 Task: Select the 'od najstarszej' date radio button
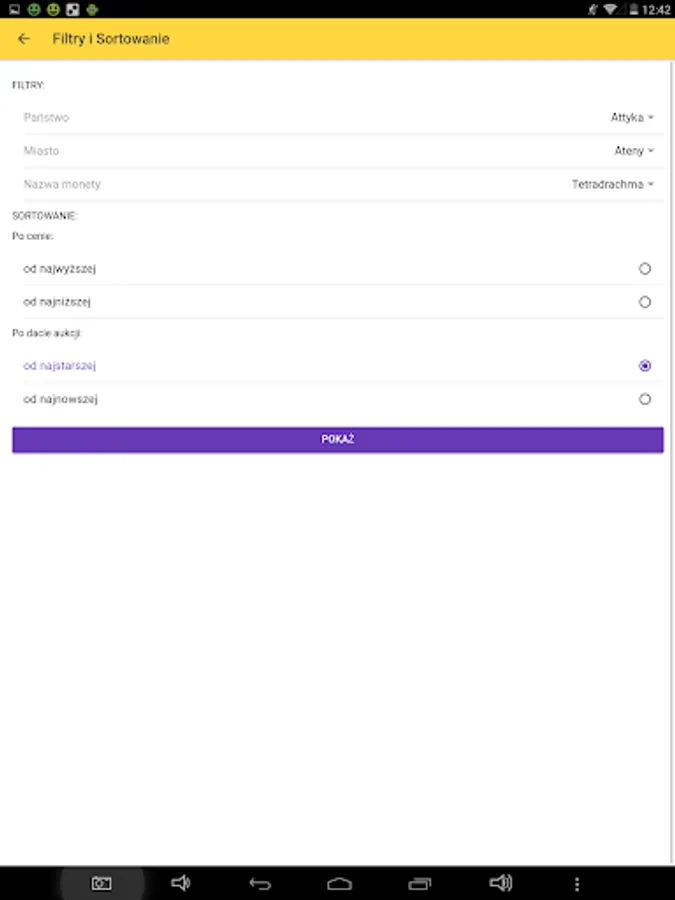(644, 366)
